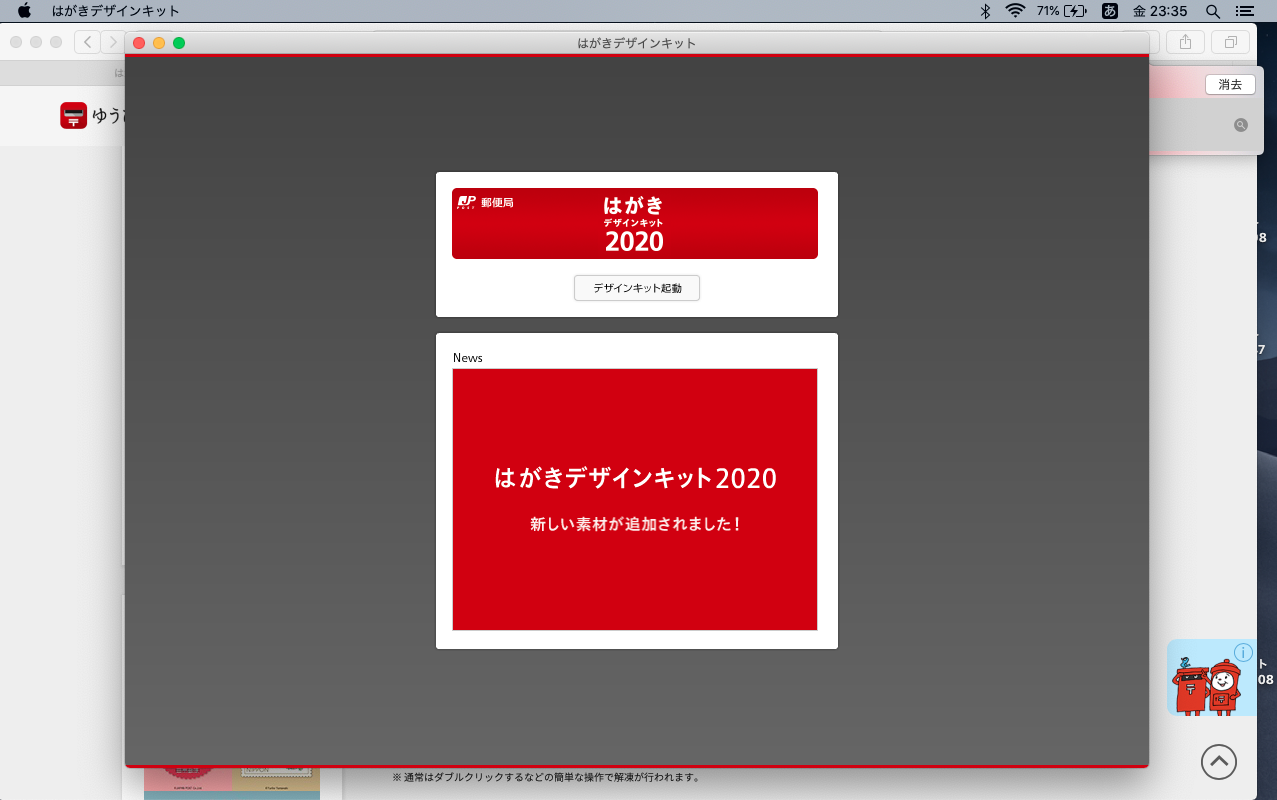Click the Safari back button
The width and height of the screenshot is (1277, 800).
pyautogui.click(x=87, y=42)
